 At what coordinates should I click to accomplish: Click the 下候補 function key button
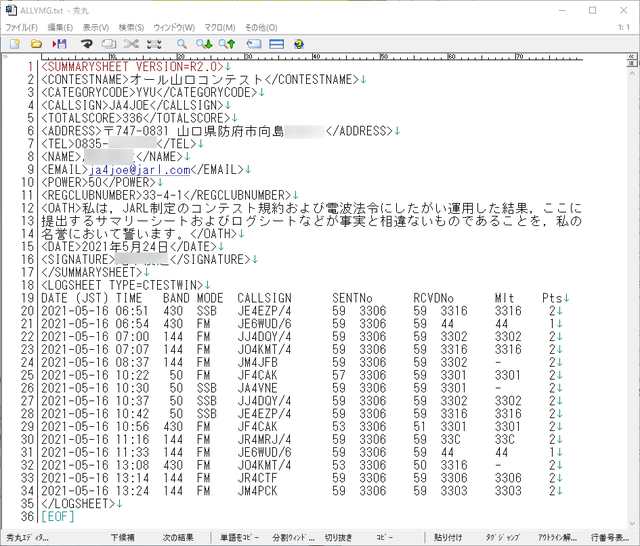click(x=122, y=537)
